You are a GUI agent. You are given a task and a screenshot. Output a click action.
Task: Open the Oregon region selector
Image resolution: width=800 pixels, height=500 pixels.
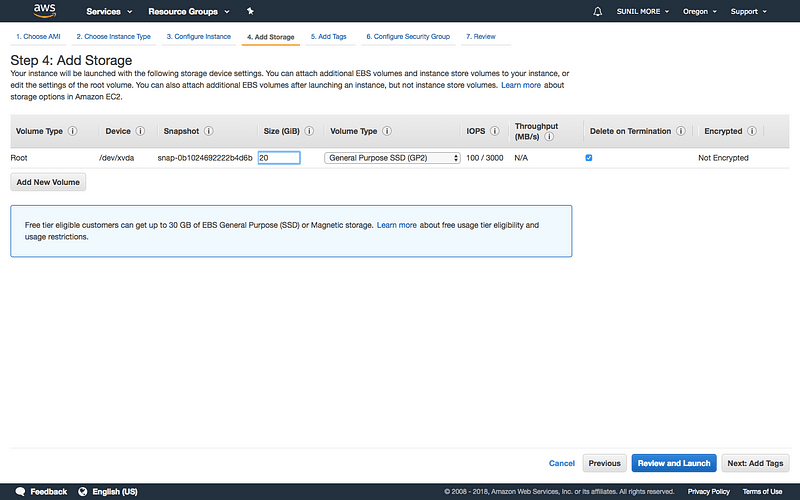click(x=699, y=11)
